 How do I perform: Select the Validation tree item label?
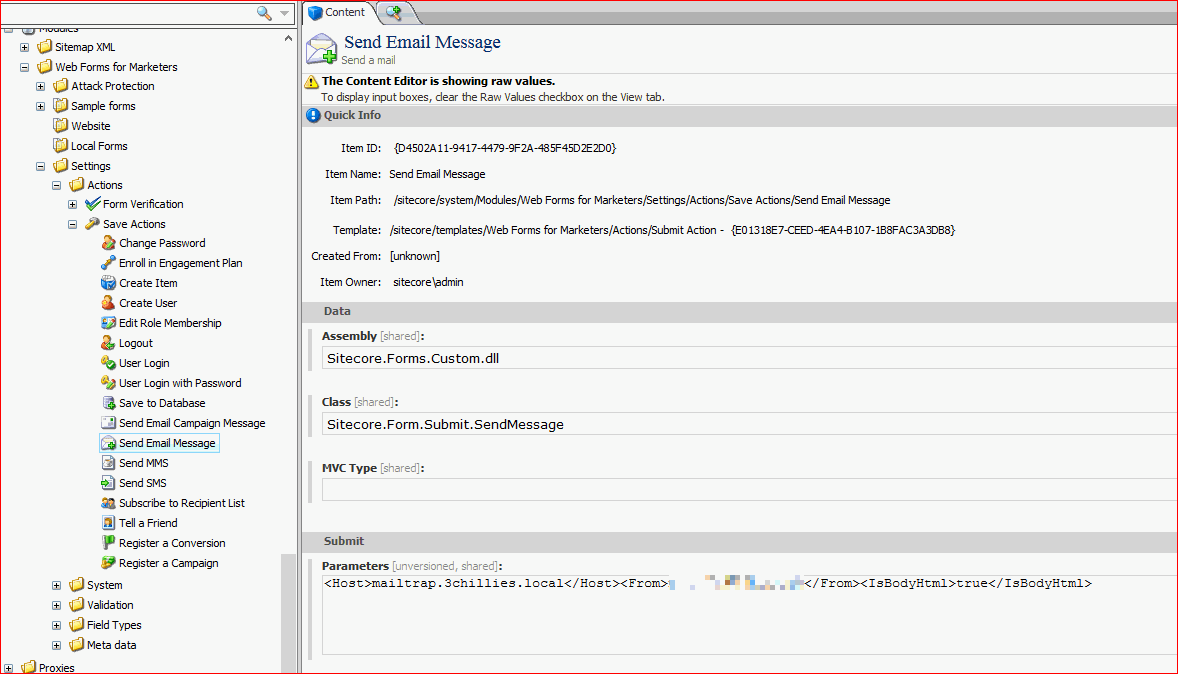click(x=110, y=605)
